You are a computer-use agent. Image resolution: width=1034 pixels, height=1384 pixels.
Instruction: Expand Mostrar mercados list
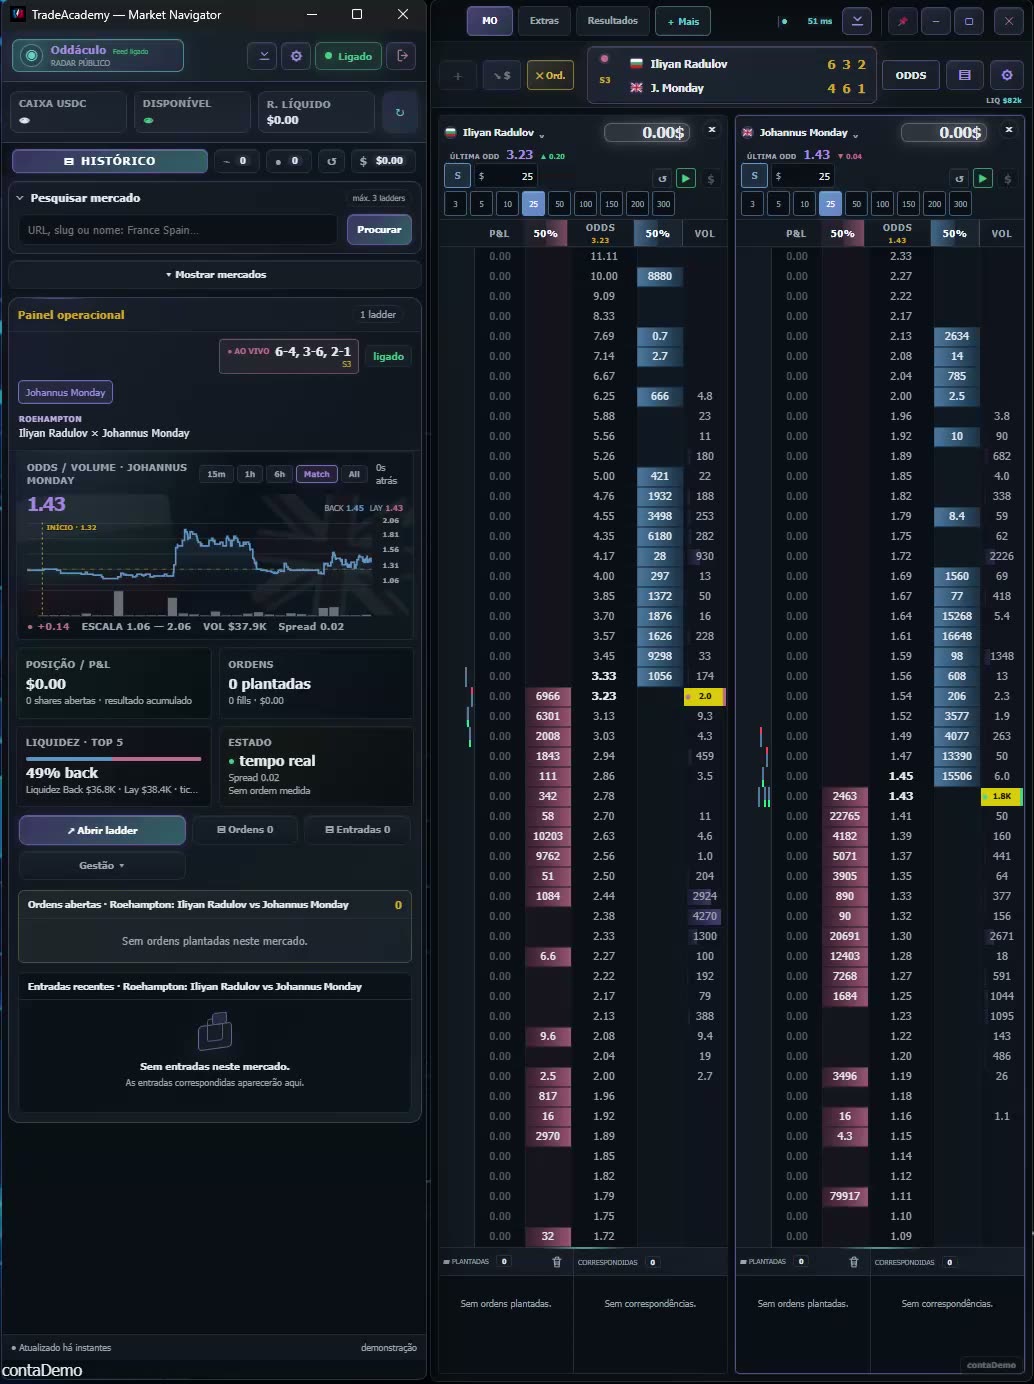coord(215,274)
